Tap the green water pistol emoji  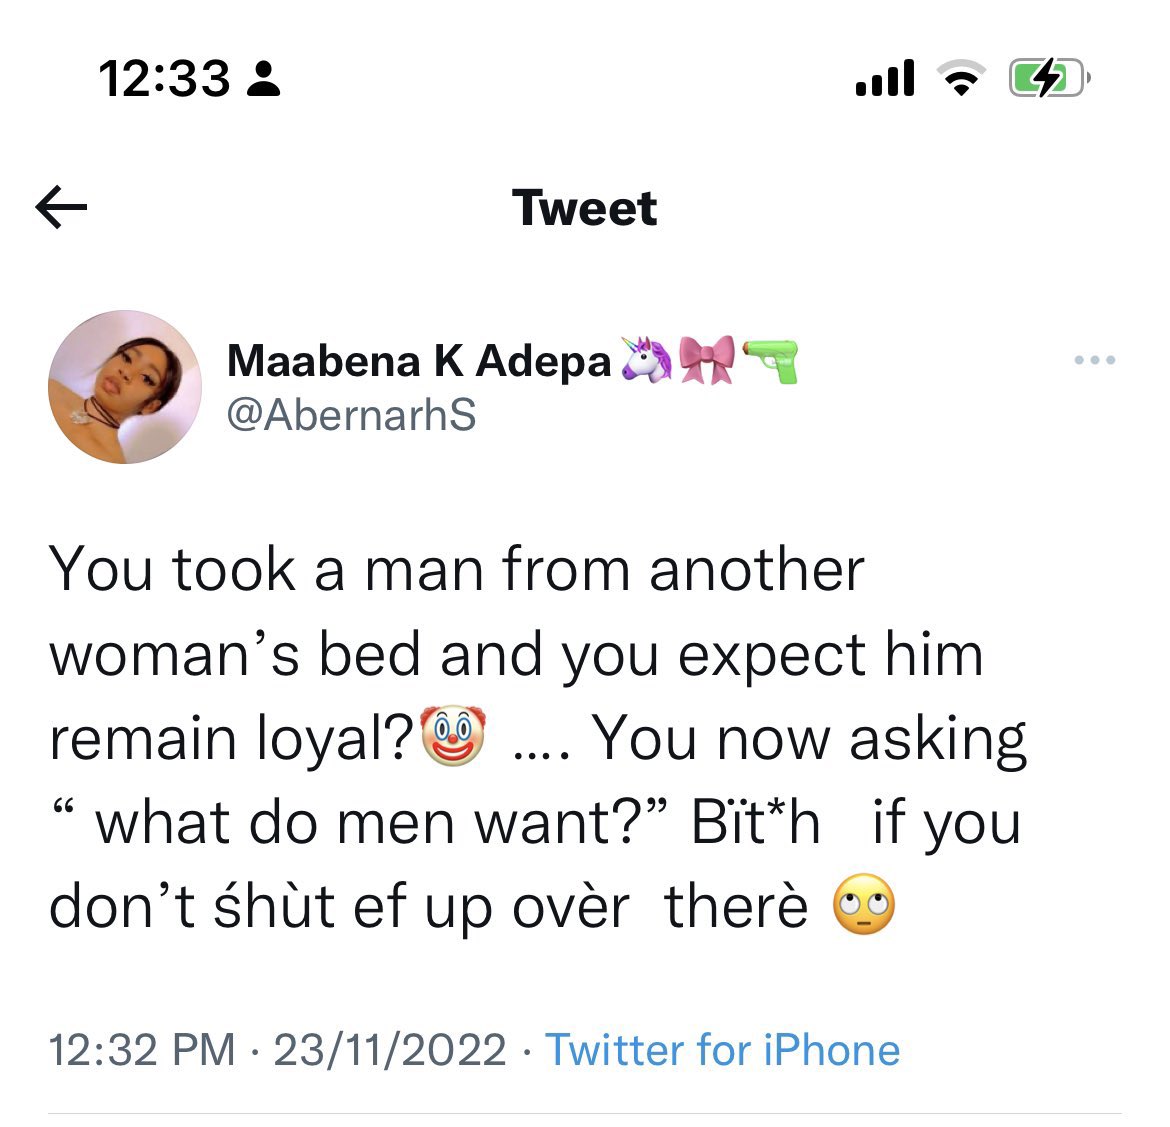(770, 360)
